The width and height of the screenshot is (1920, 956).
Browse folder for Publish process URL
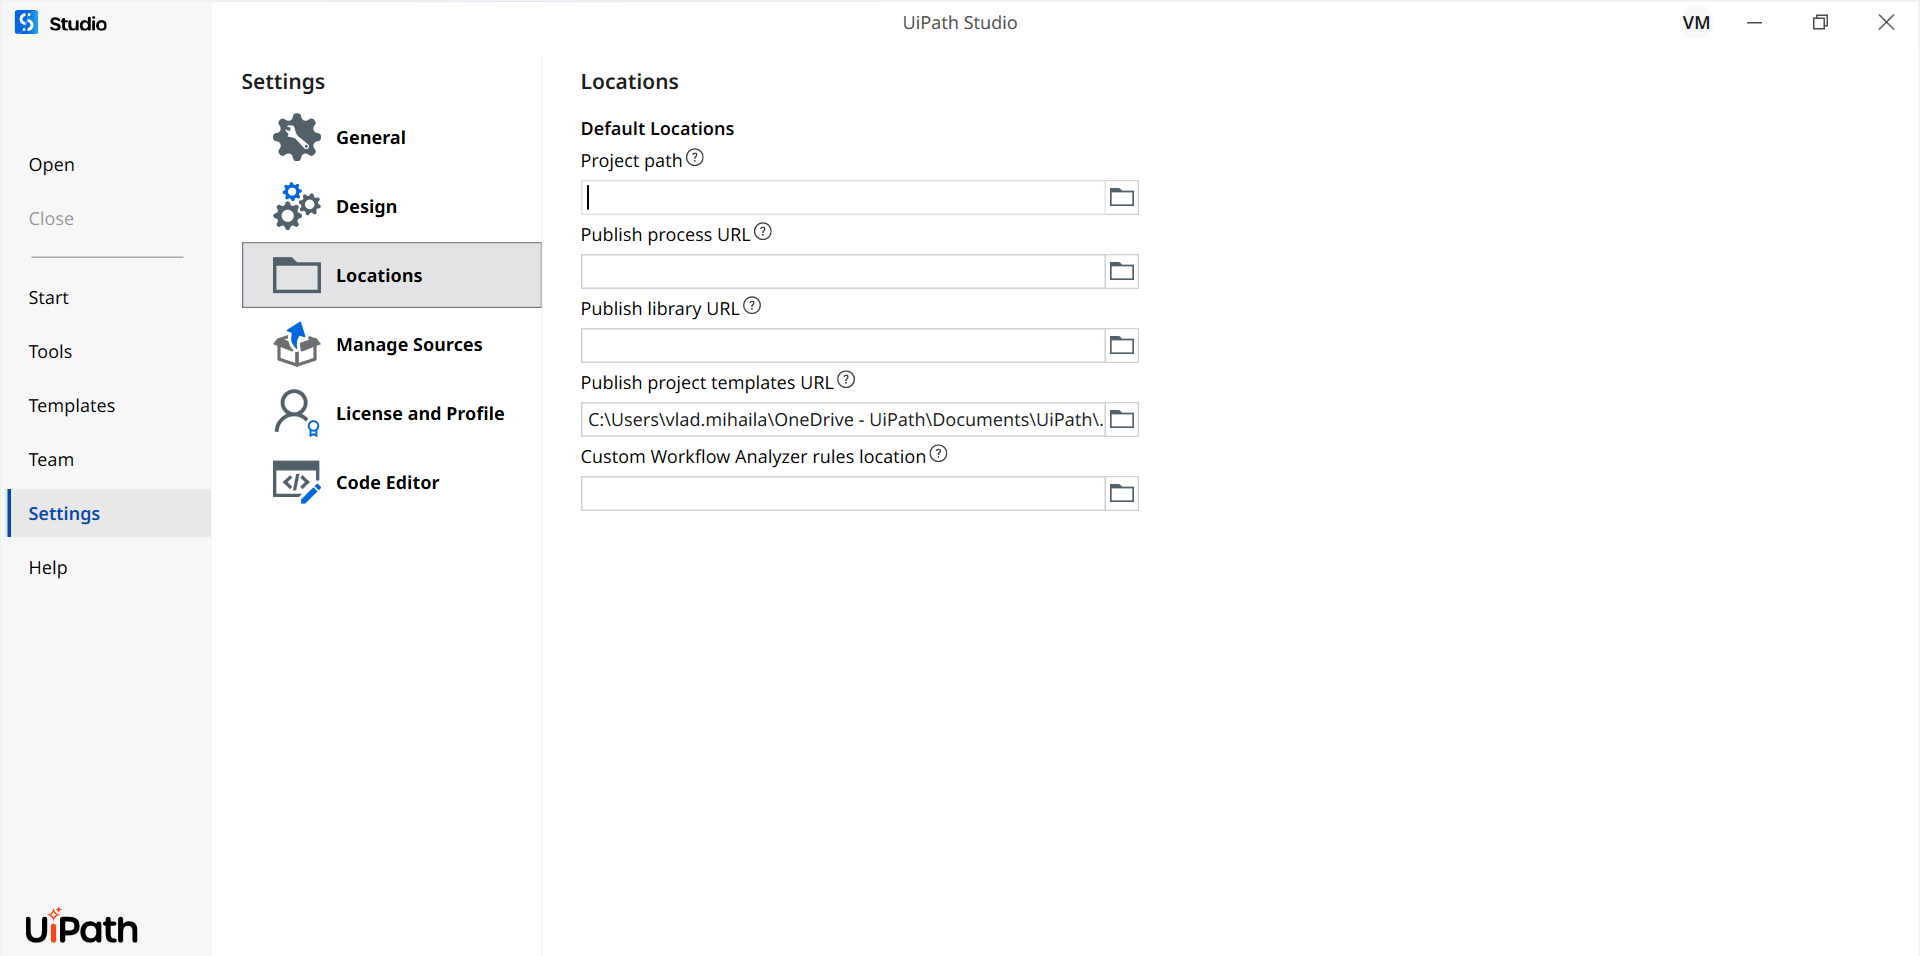click(x=1121, y=272)
